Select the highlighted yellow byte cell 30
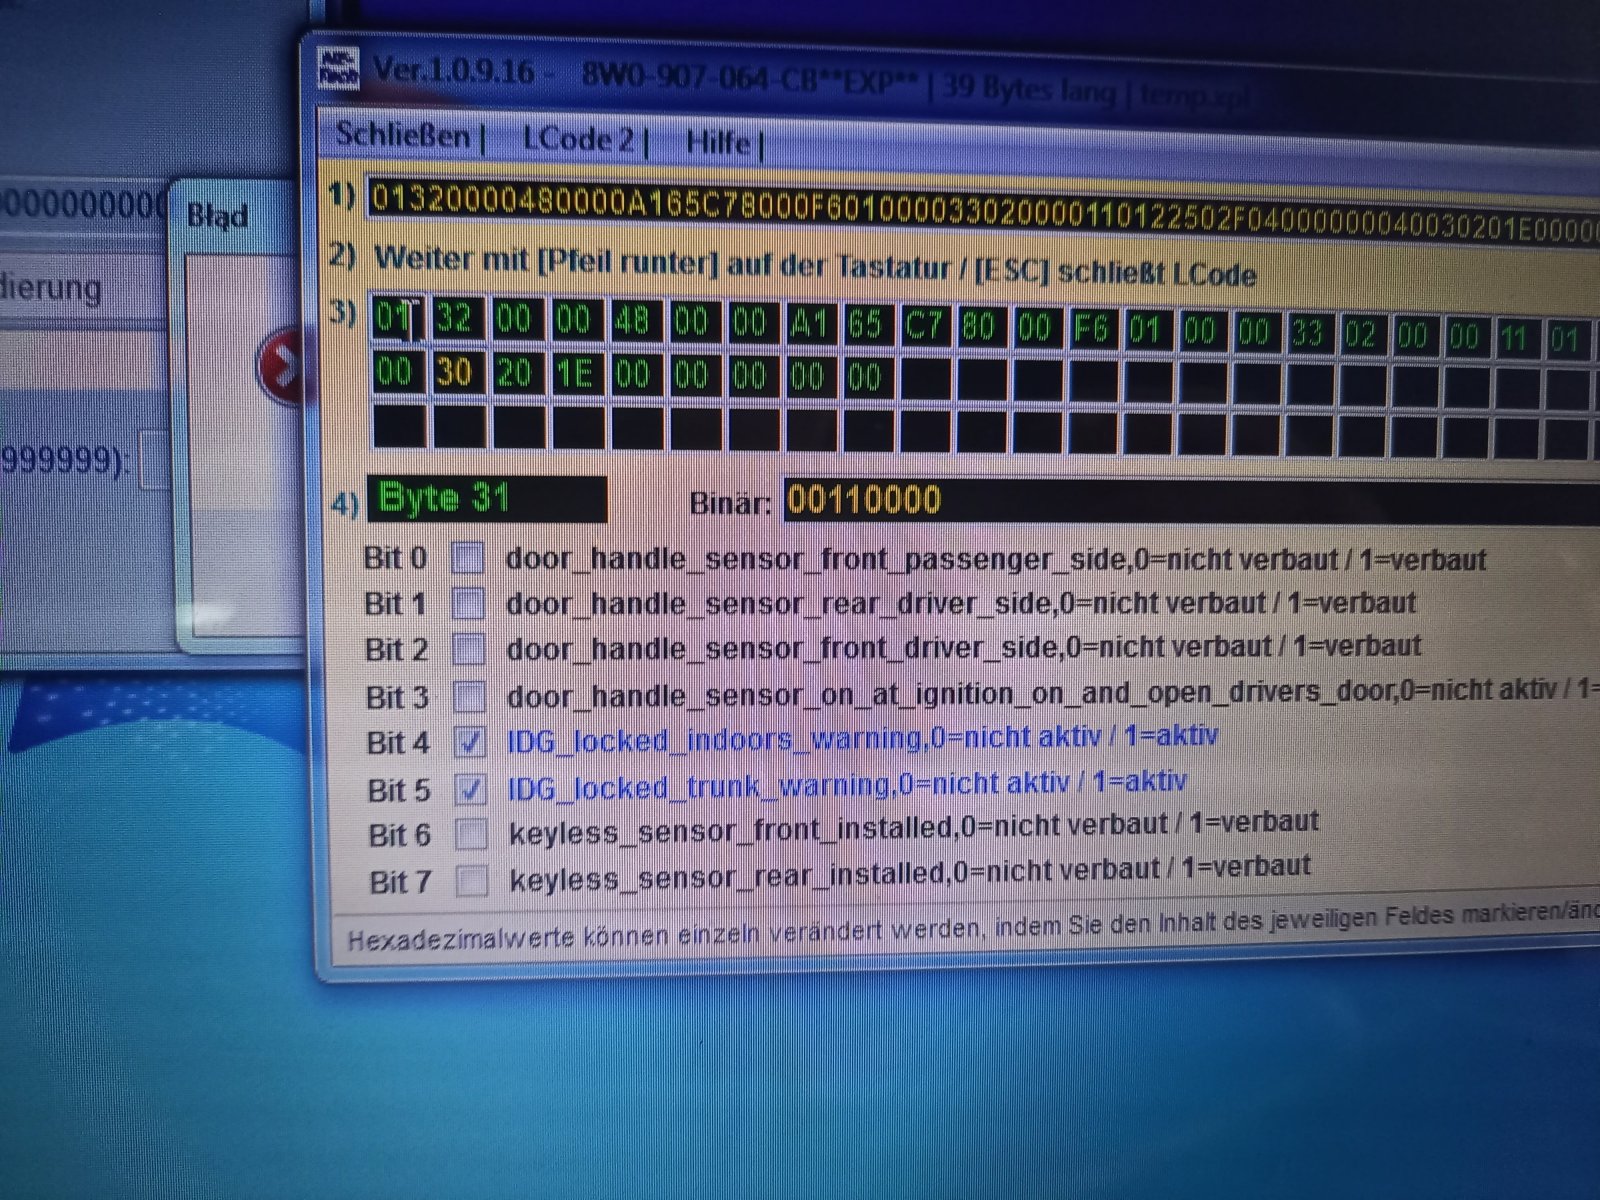1600x1200 pixels. [x=455, y=372]
